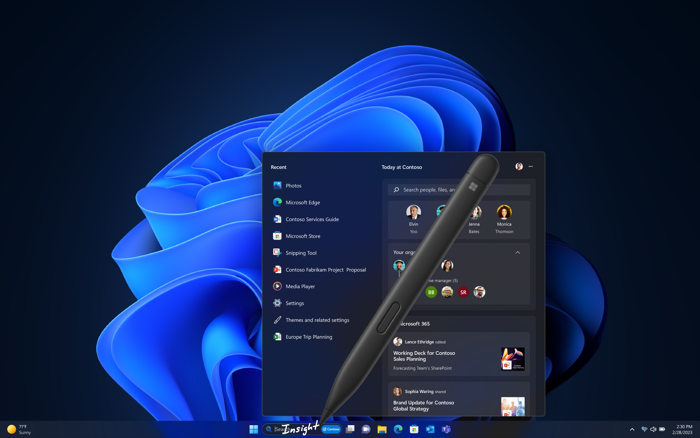
Task: Launch Microsoft Edge from the Recent list
Action: pyautogui.click(x=296, y=202)
